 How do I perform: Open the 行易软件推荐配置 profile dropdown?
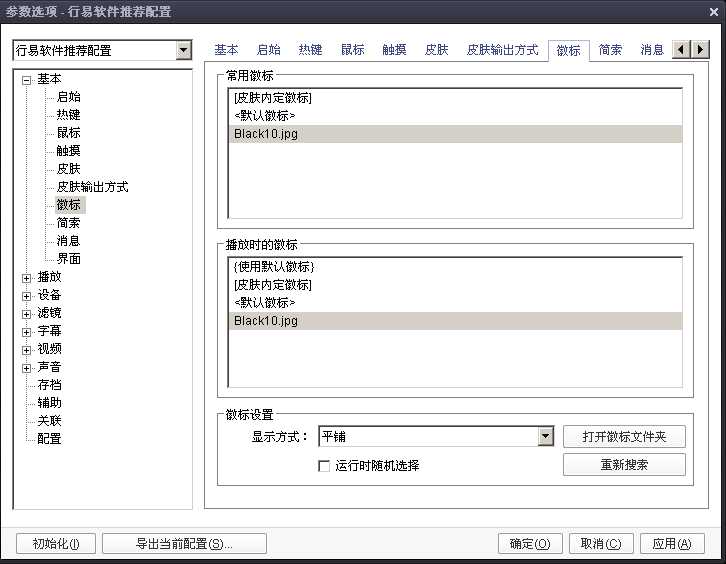tap(184, 50)
